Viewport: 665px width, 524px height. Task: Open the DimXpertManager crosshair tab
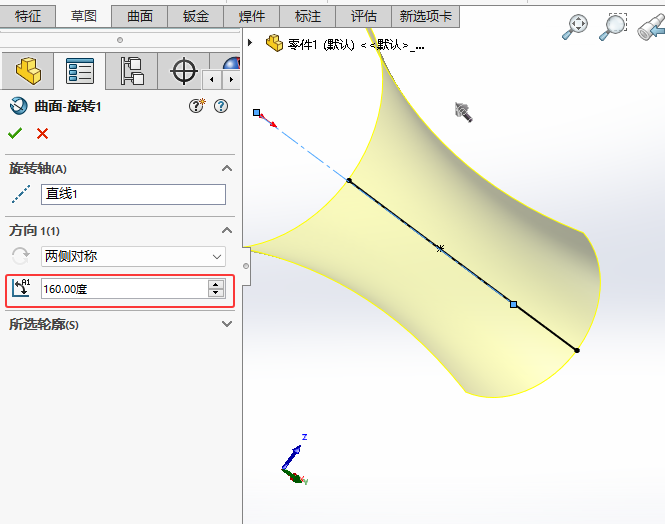click(x=184, y=71)
